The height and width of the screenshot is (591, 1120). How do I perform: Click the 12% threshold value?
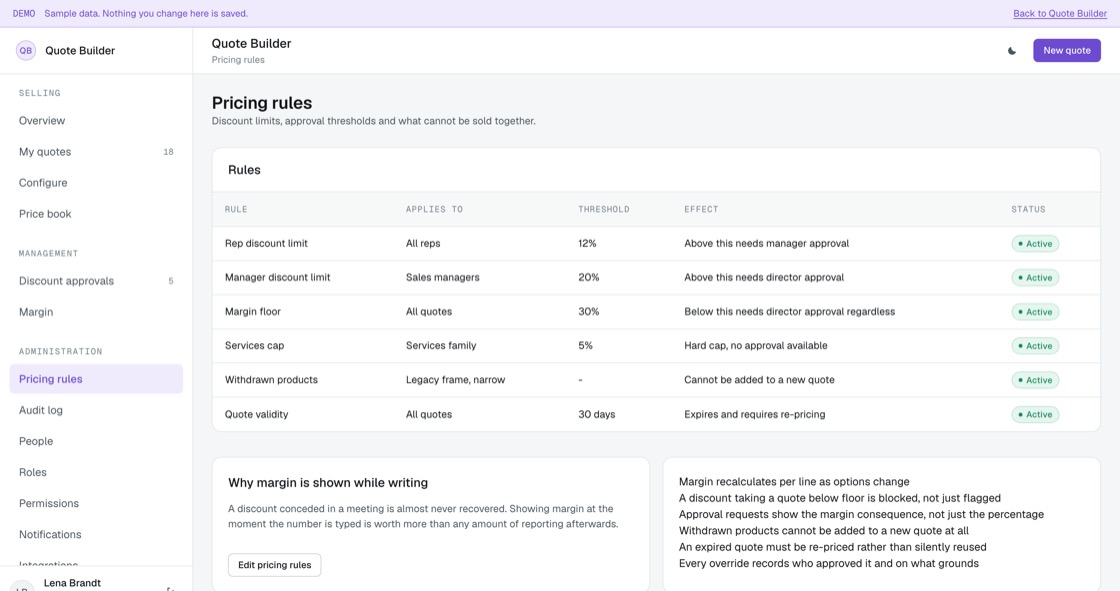click(x=587, y=244)
